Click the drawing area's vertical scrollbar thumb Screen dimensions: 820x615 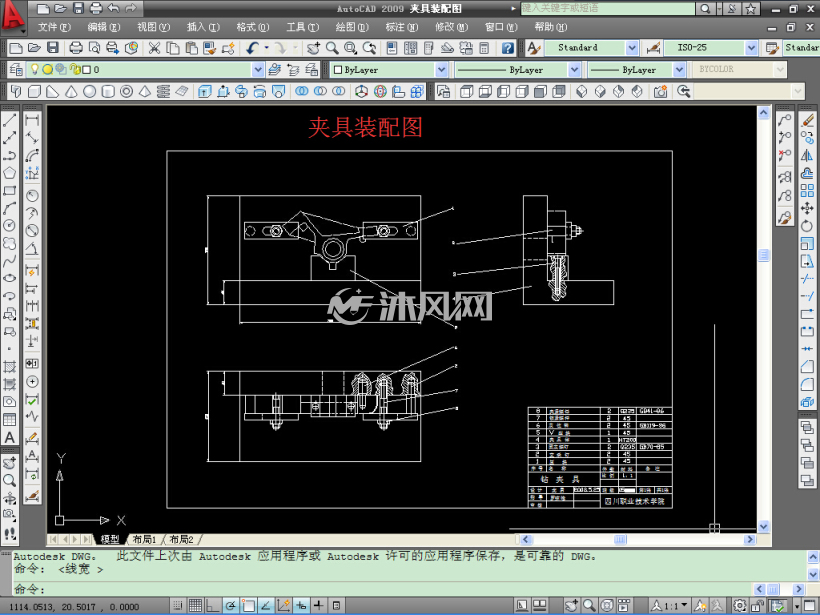coord(764,255)
